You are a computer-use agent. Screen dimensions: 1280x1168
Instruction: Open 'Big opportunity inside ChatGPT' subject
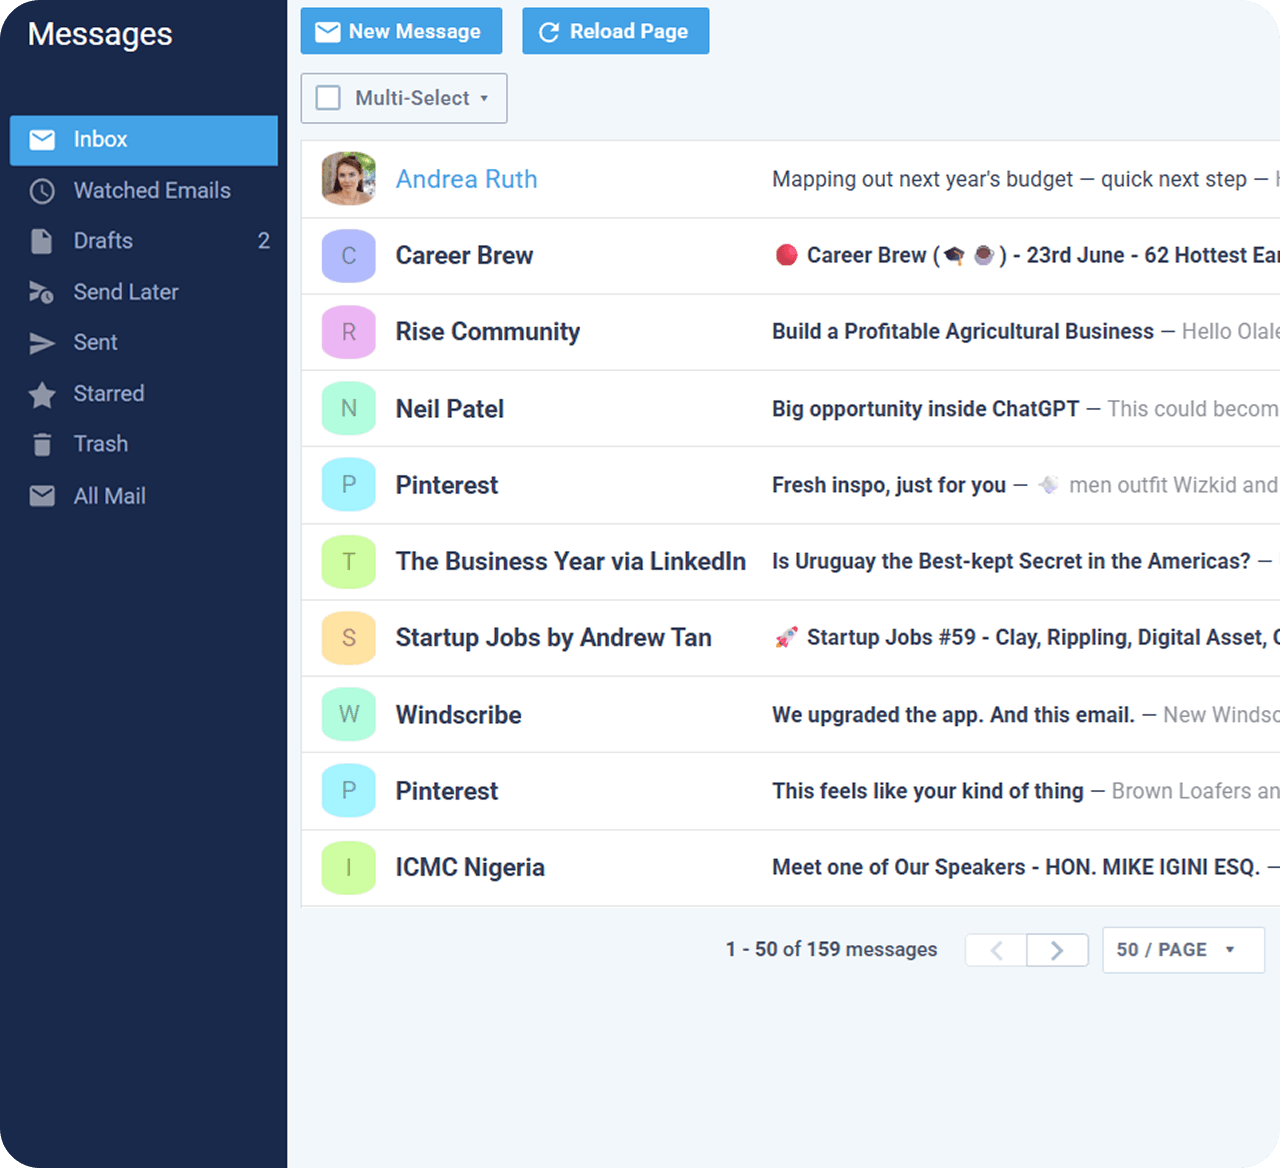[x=926, y=409]
